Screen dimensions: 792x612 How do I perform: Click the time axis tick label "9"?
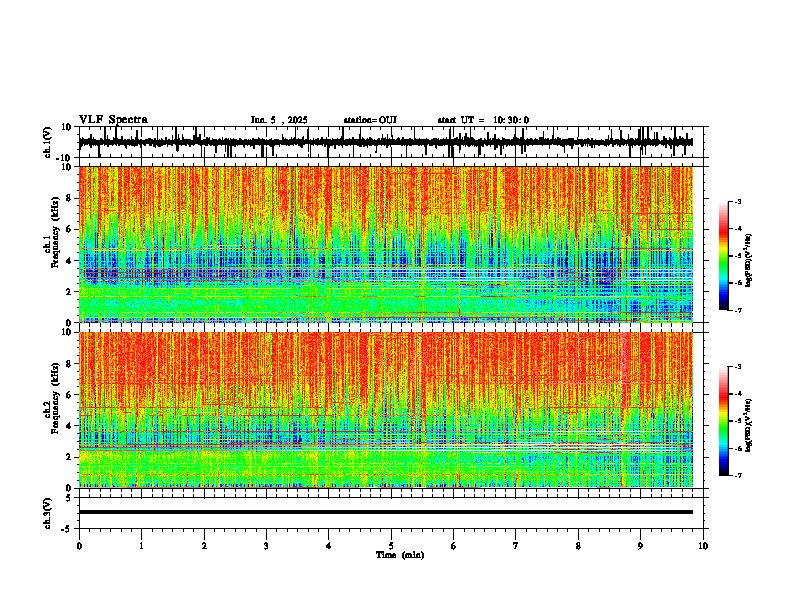point(640,546)
